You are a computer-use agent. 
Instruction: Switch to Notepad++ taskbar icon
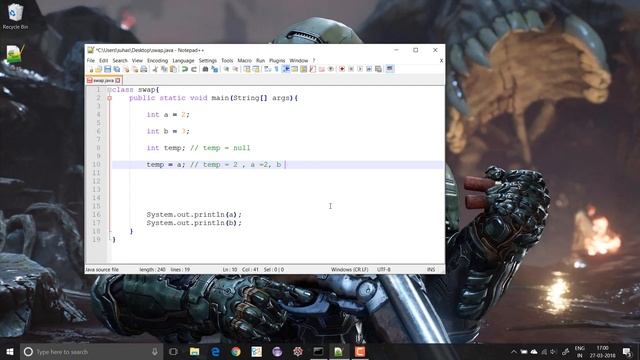[x=339, y=351]
